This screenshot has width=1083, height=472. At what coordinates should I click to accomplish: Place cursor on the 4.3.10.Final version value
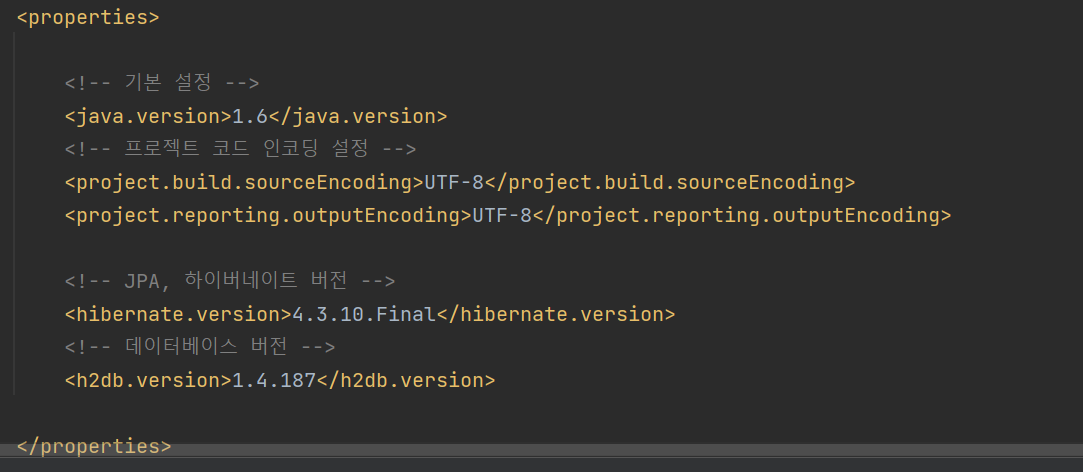coord(364,314)
